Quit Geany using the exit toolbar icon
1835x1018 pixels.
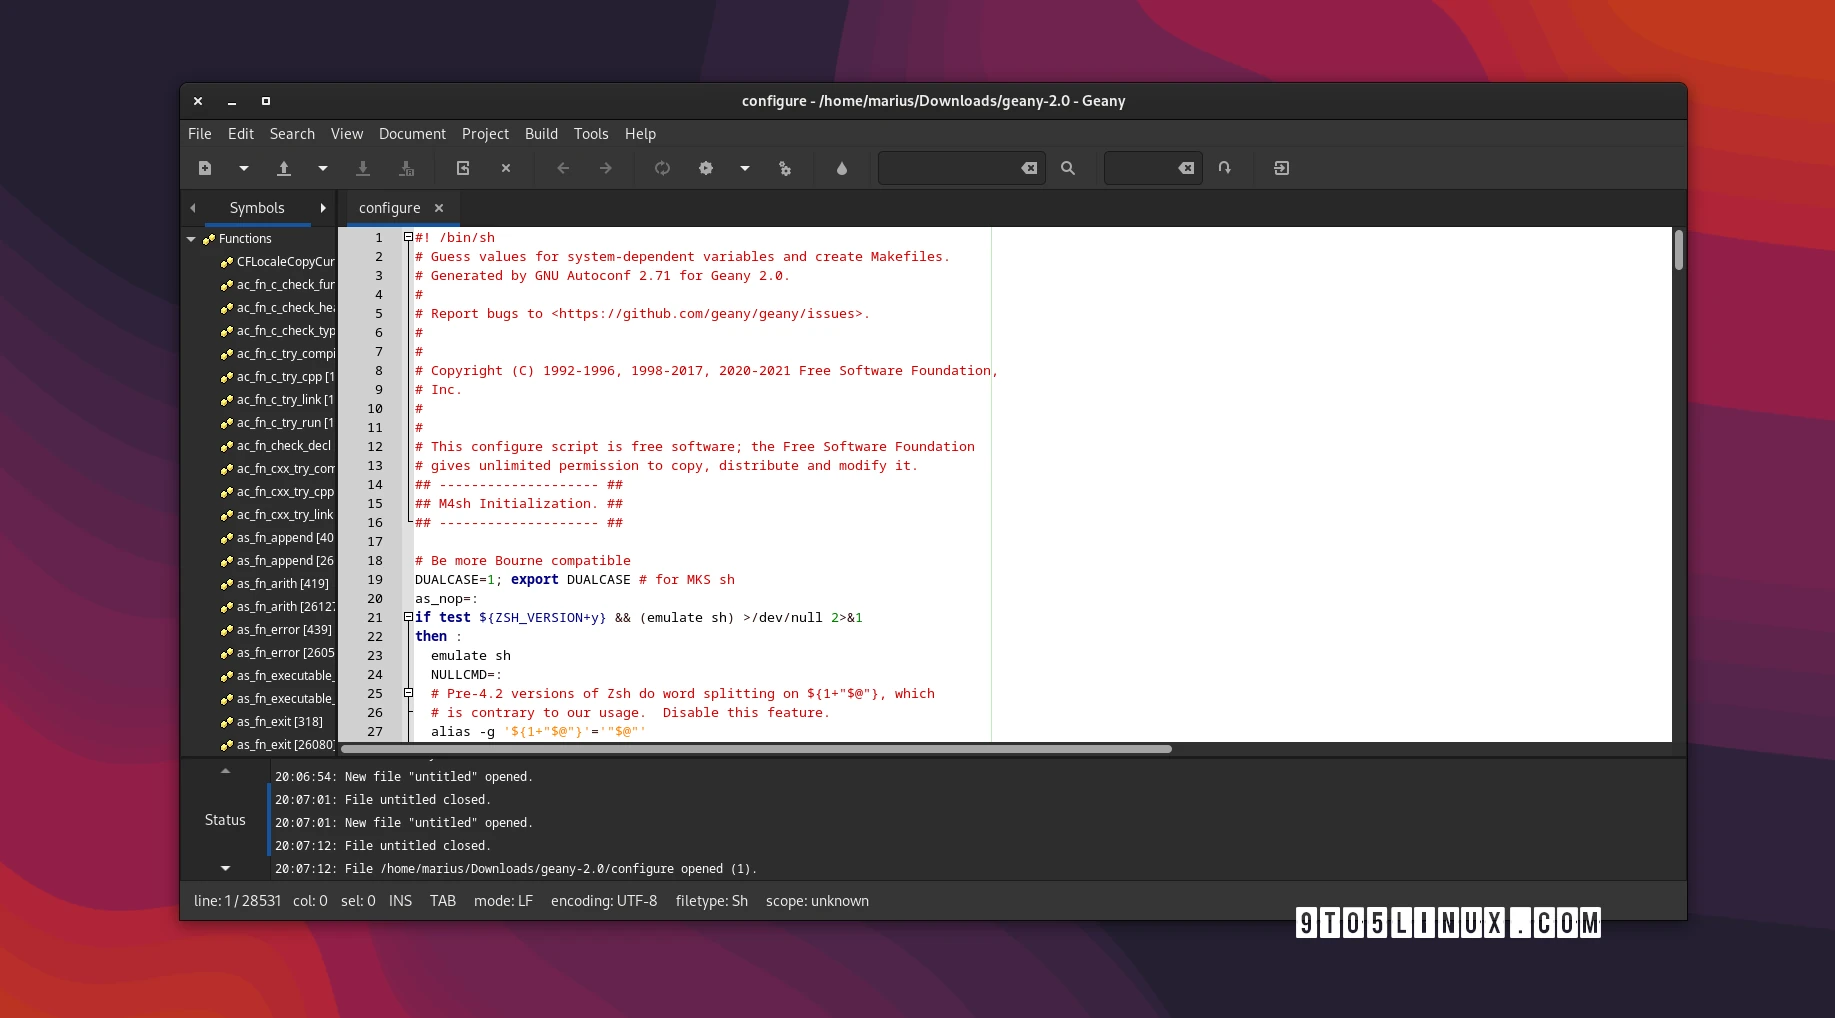tap(1281, 168)
